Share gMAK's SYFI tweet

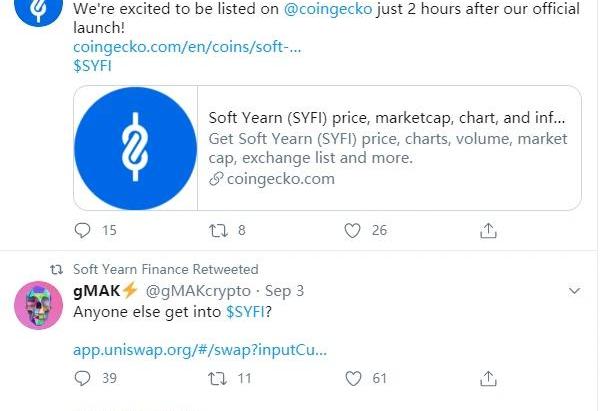[x=488, y=379]
